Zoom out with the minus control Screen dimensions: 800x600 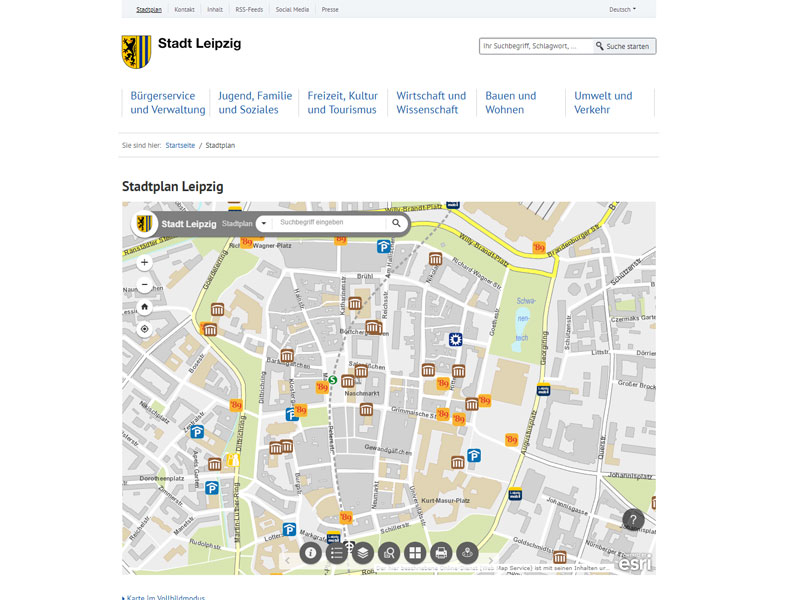click(x=144, y=284)
